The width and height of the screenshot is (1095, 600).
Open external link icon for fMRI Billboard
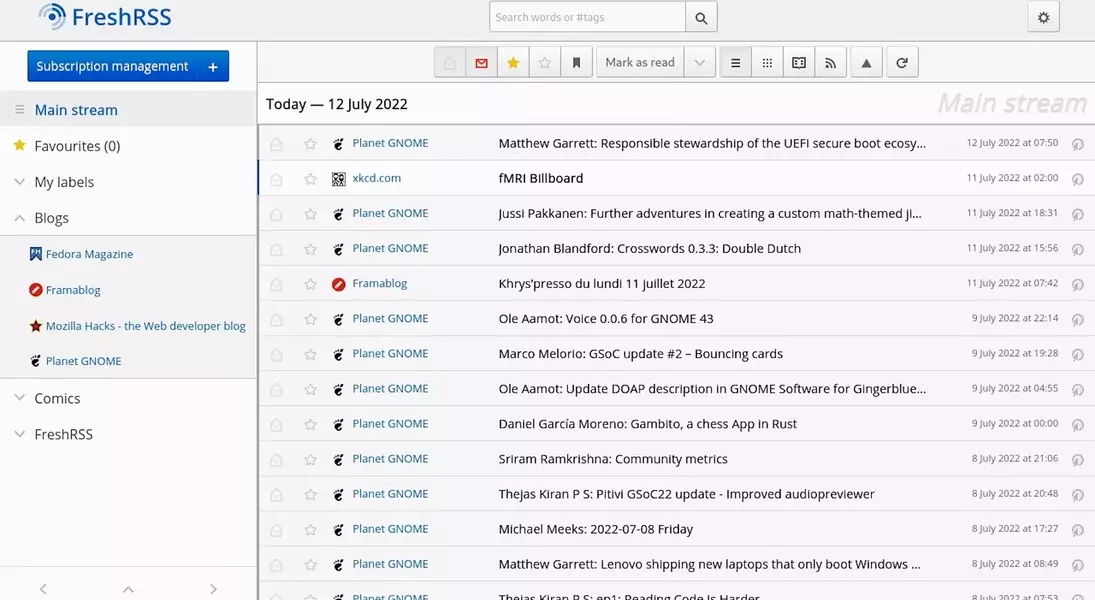(x=1078, y=179)
